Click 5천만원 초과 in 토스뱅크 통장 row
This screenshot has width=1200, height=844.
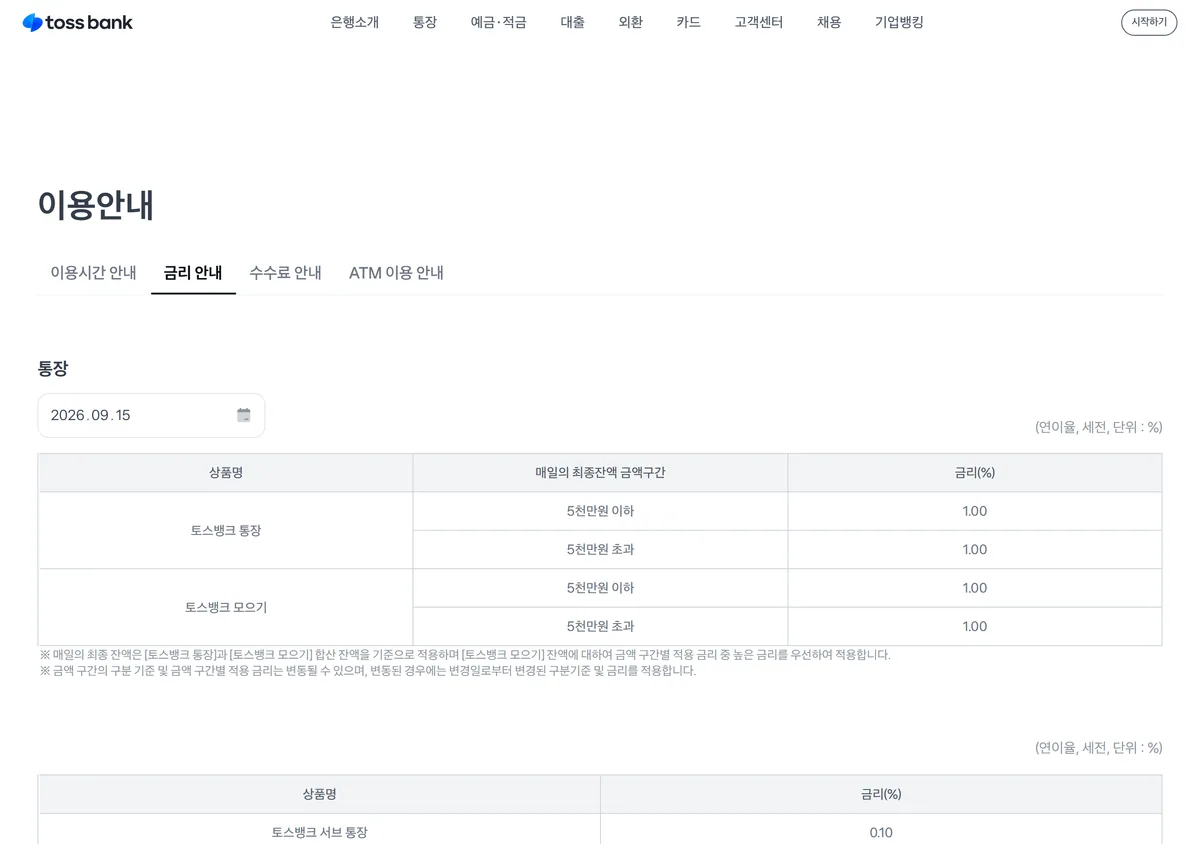click(x=600, y=549)
